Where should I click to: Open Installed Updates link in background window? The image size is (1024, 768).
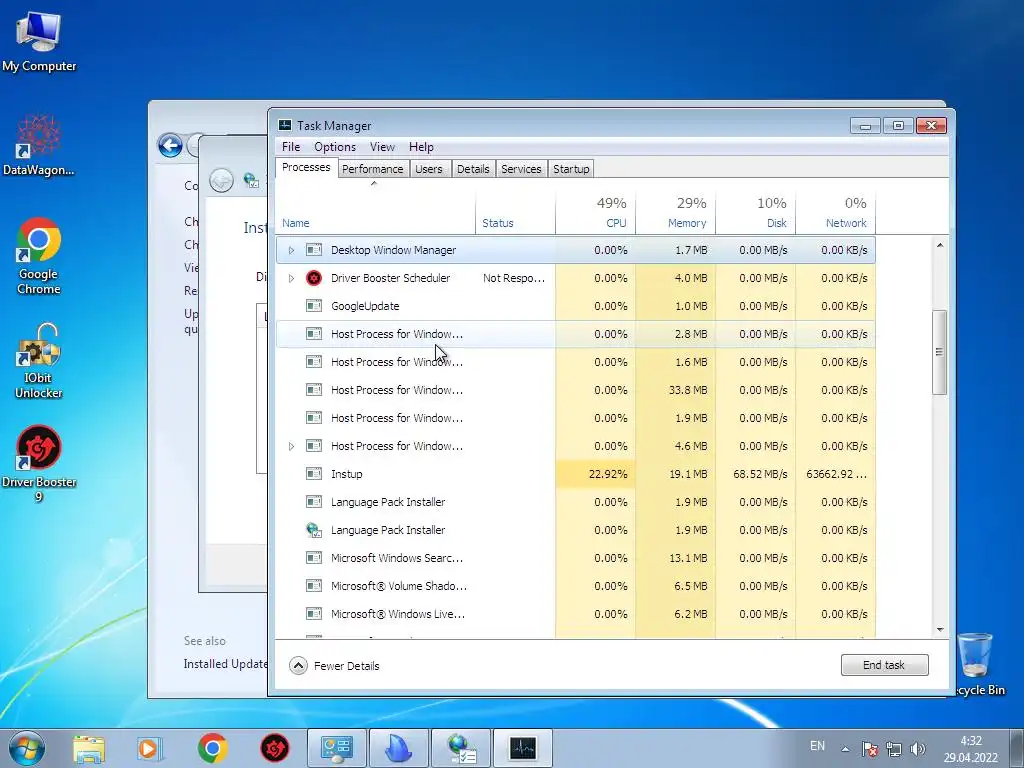point(225,664)
